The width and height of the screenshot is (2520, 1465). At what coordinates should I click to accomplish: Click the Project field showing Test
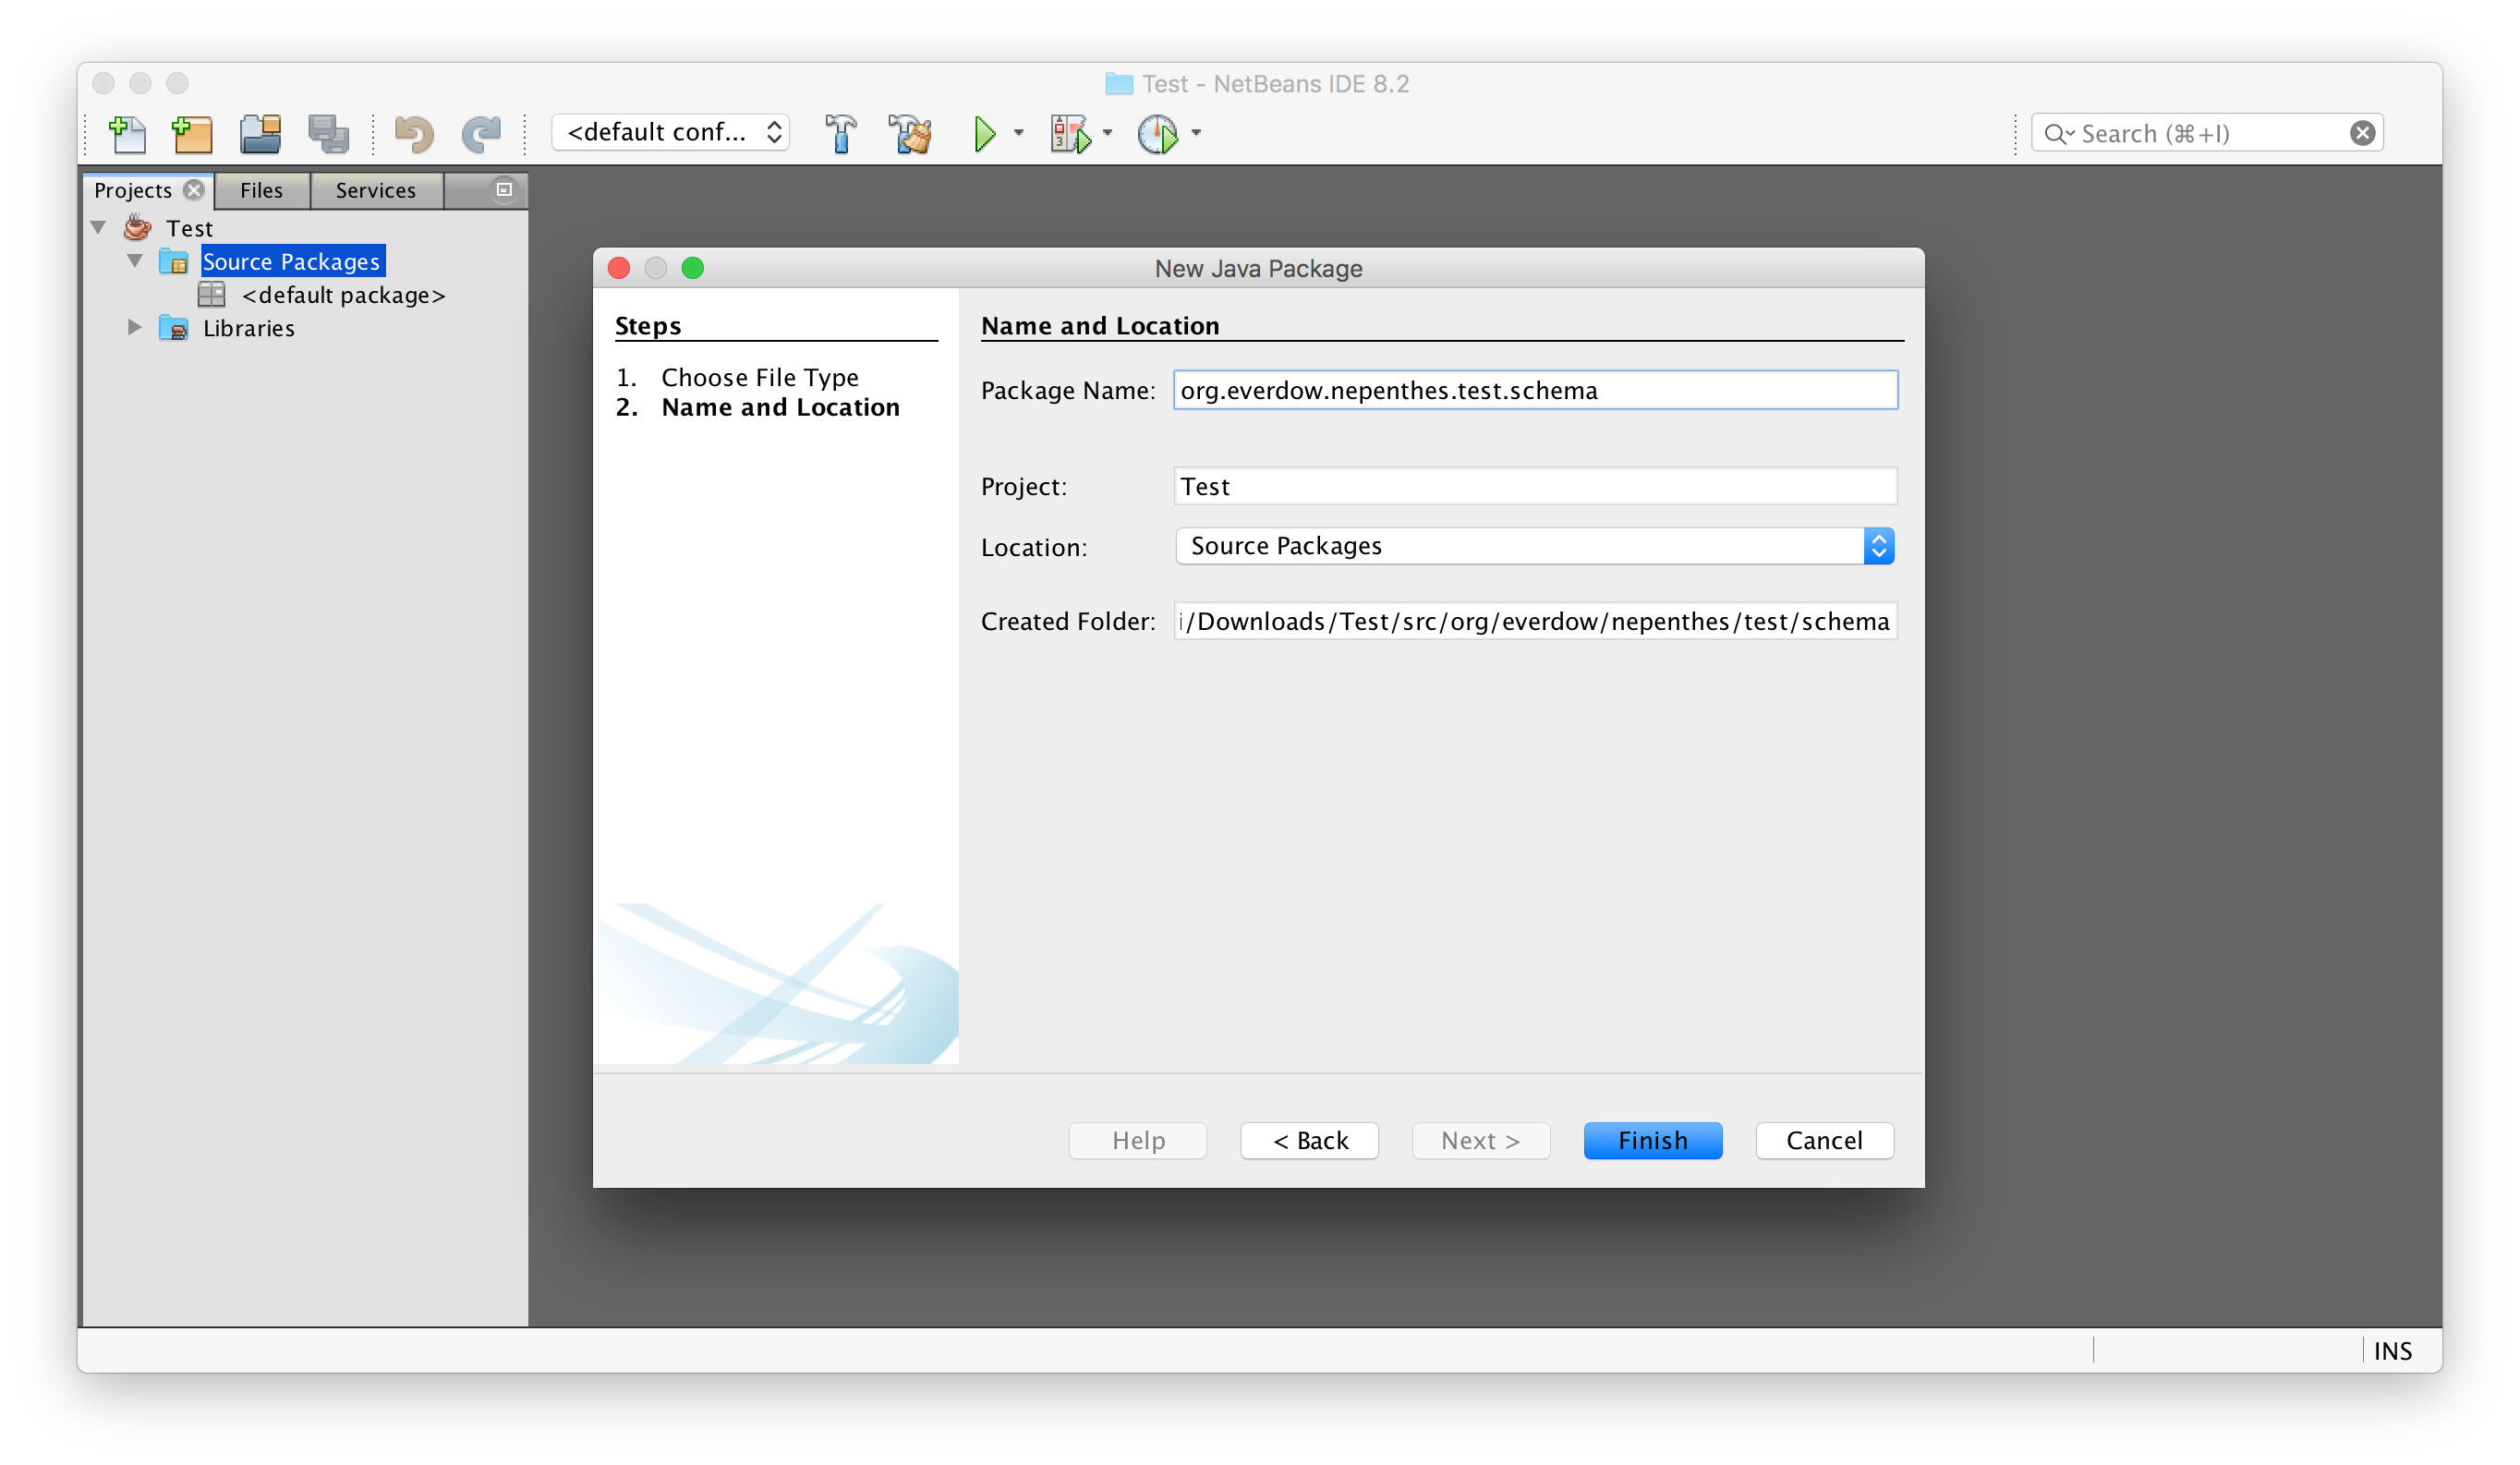click(1535, 486)
